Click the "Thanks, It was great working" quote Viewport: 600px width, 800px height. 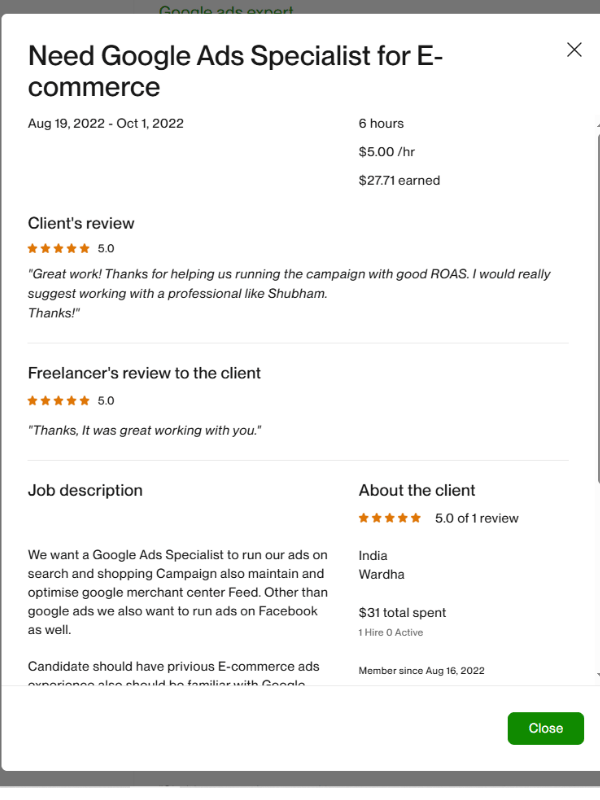click(x=145, y=430)
